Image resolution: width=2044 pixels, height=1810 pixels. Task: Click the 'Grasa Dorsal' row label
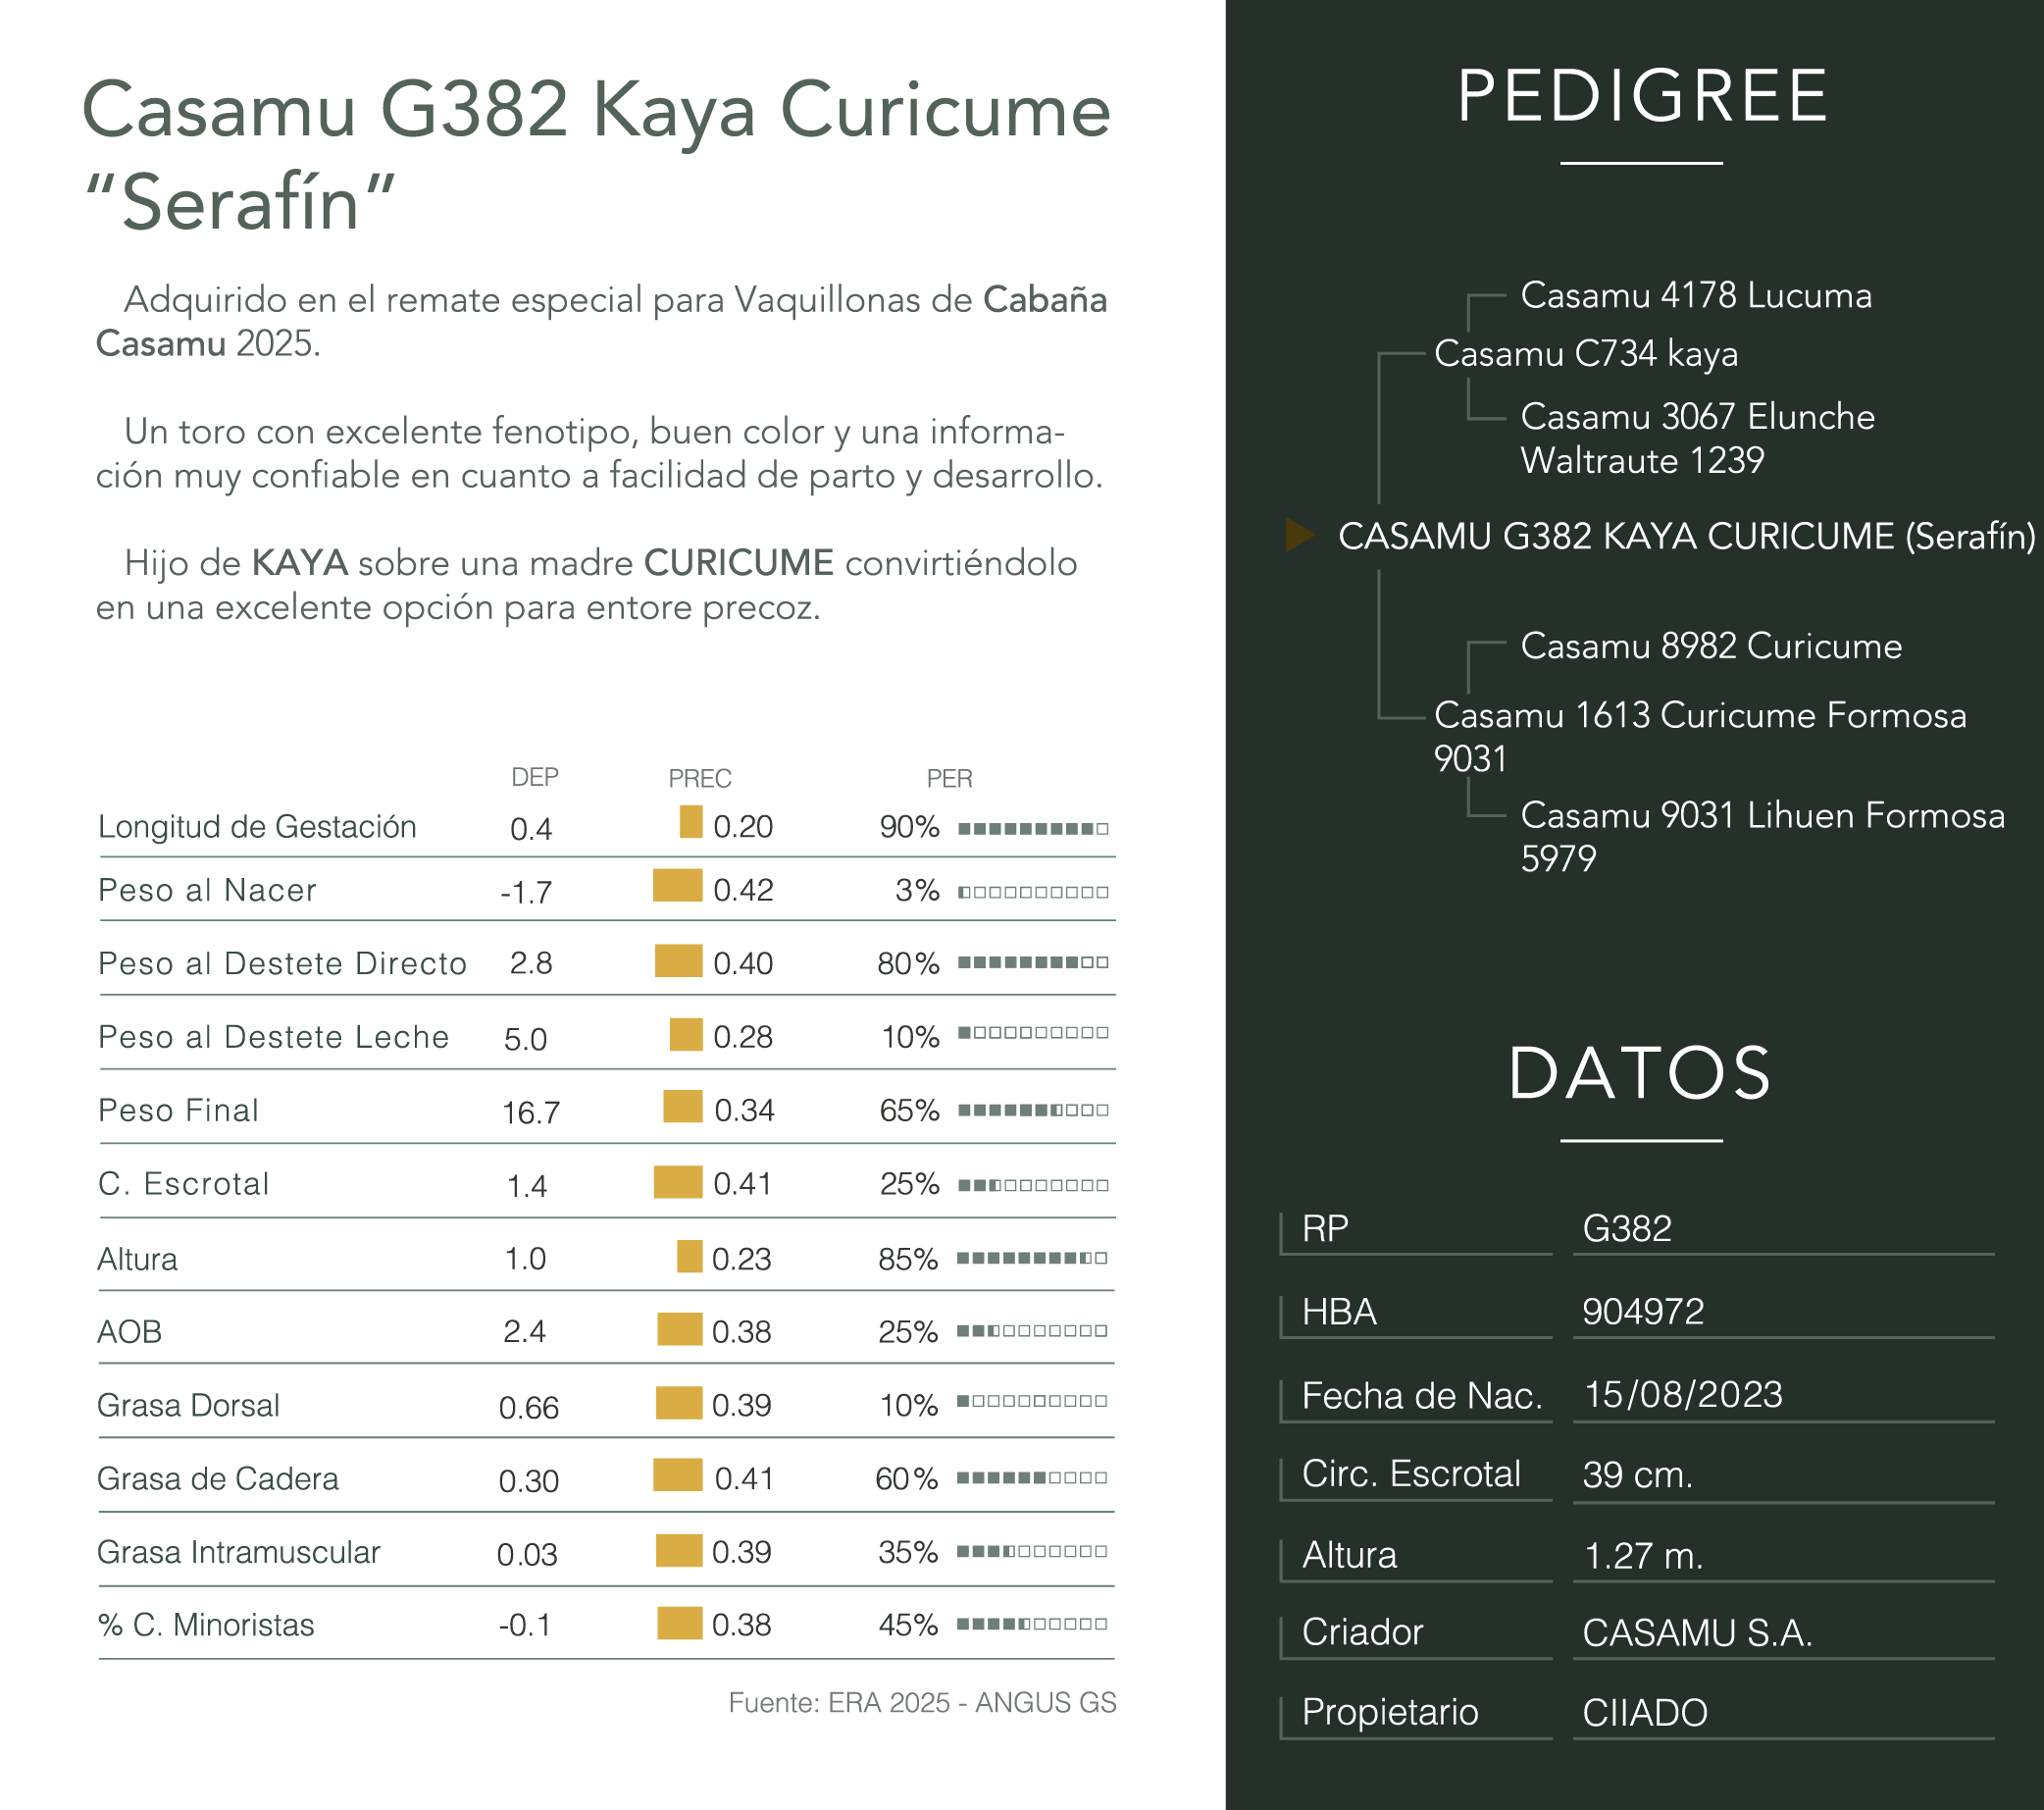pyautogui.click(x=188, y=1405)
